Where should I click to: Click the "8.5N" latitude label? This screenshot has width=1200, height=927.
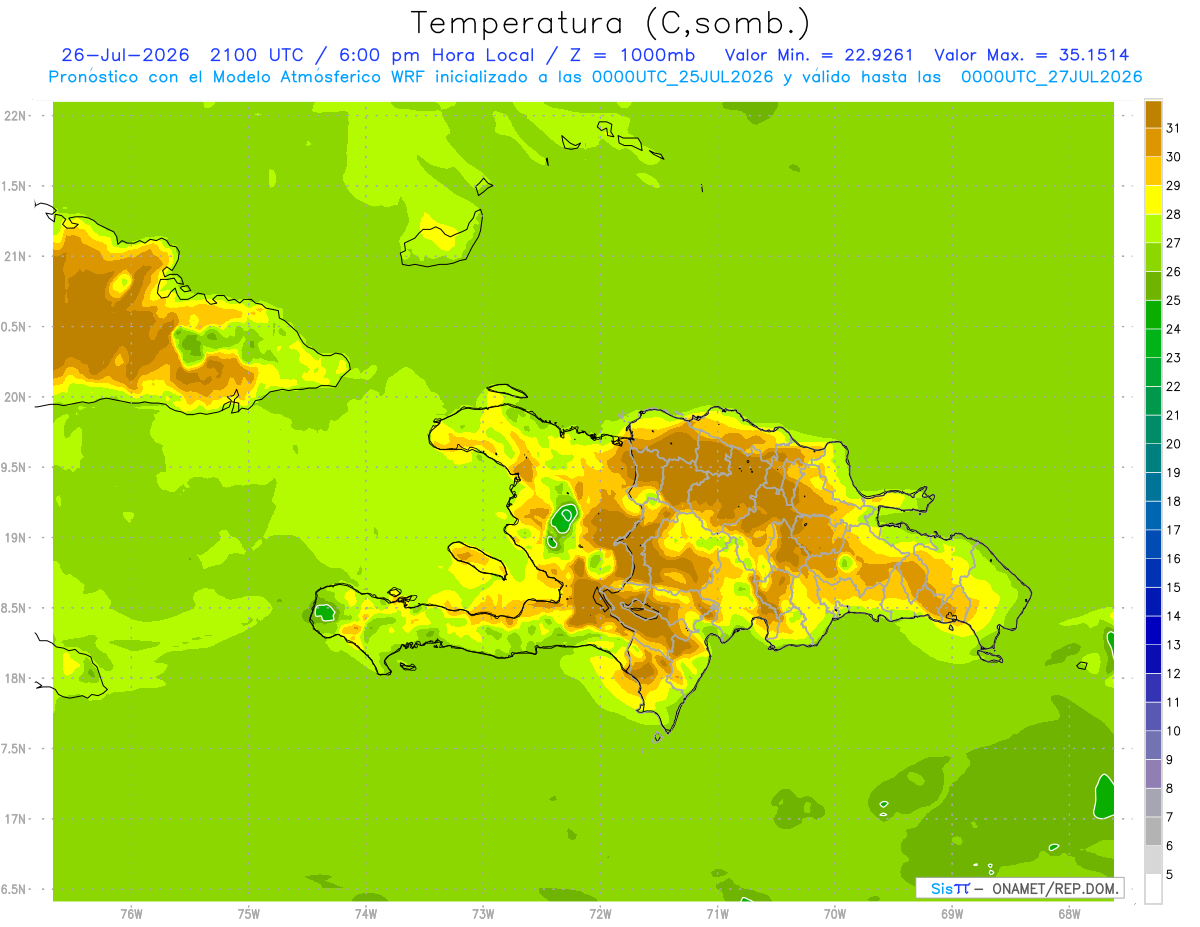(x=15, y=608)
